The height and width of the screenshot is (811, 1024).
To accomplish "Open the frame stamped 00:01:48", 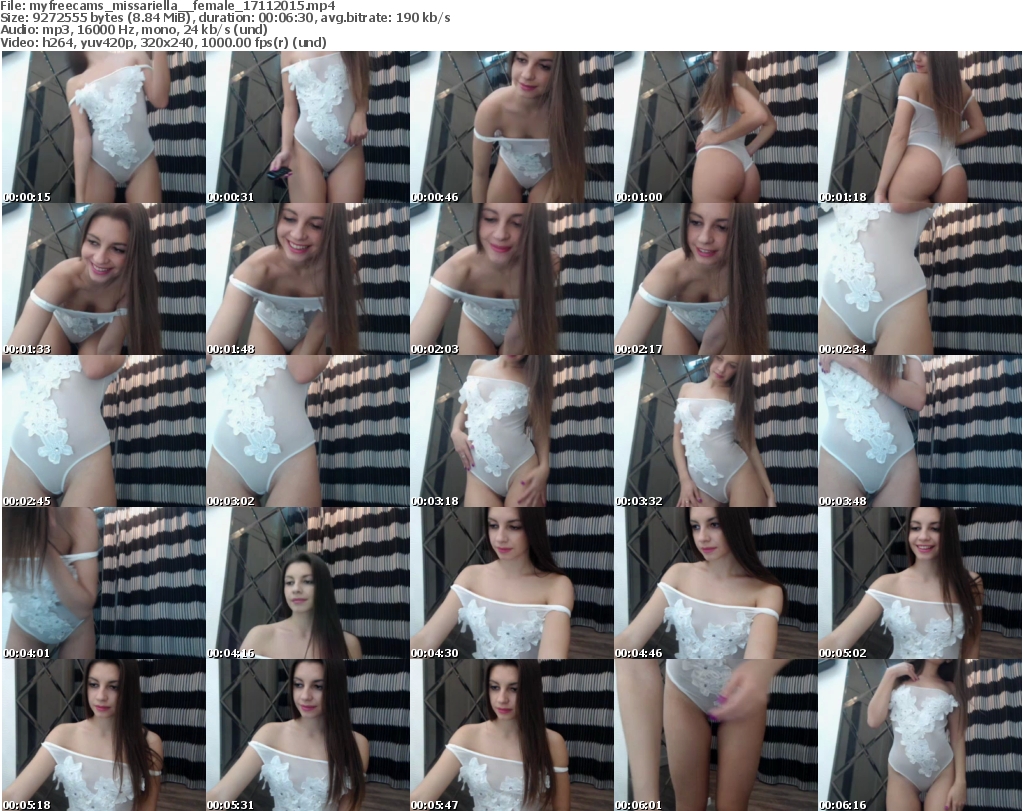I will [x=308, y=279].
